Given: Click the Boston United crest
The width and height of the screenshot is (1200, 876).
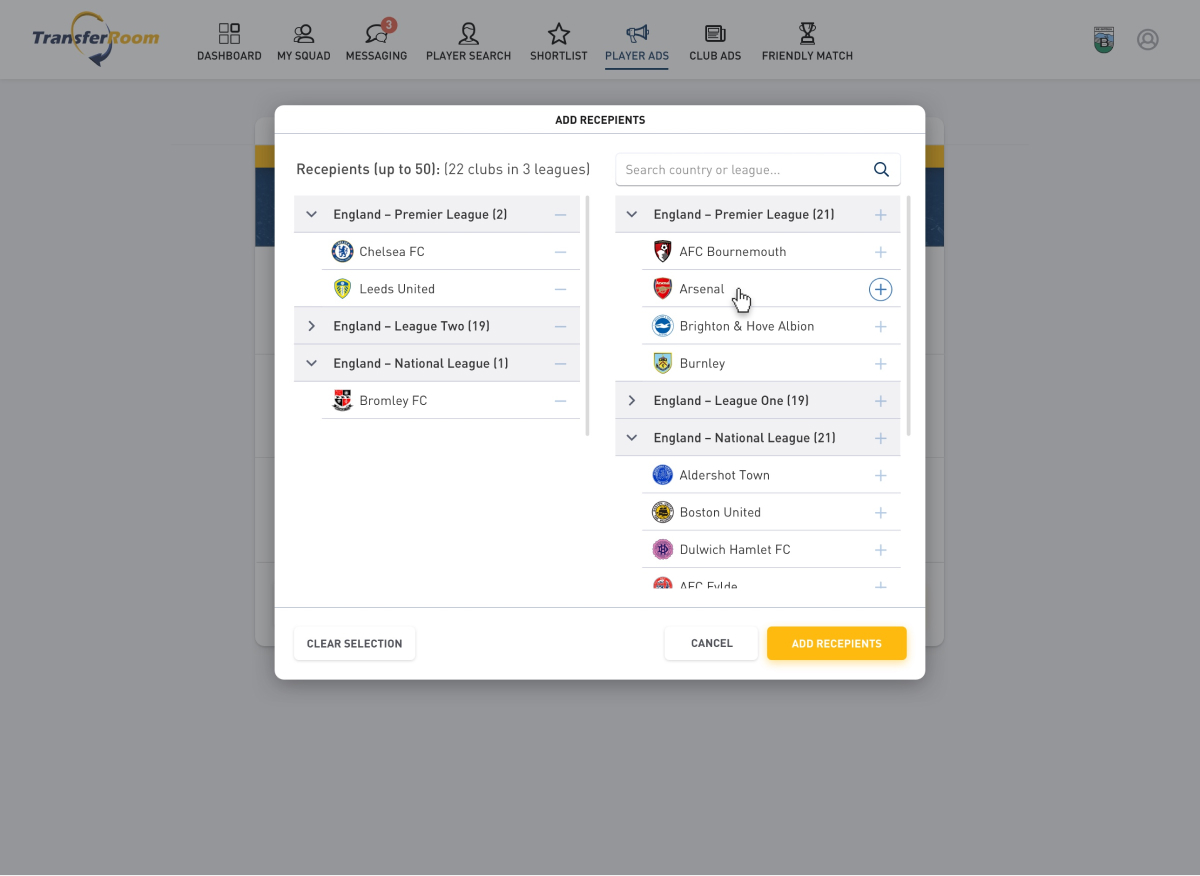Looking at the screenshot, I should [x=662, y=513].
